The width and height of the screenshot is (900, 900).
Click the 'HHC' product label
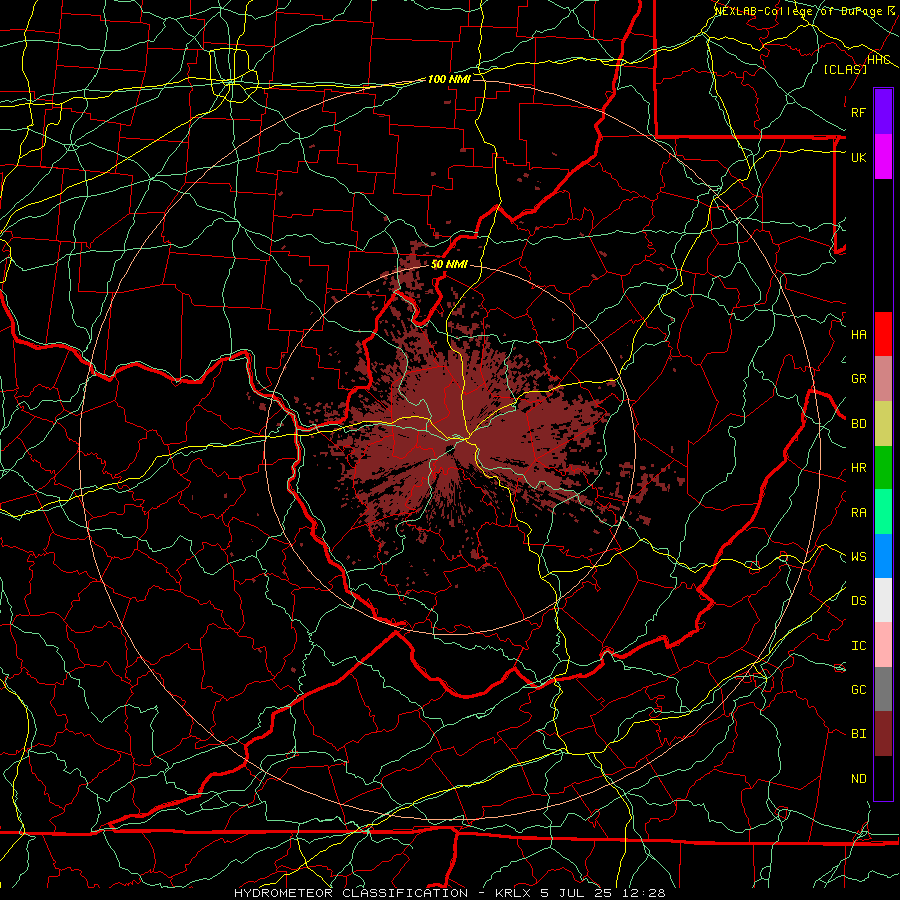coord(879,60)
